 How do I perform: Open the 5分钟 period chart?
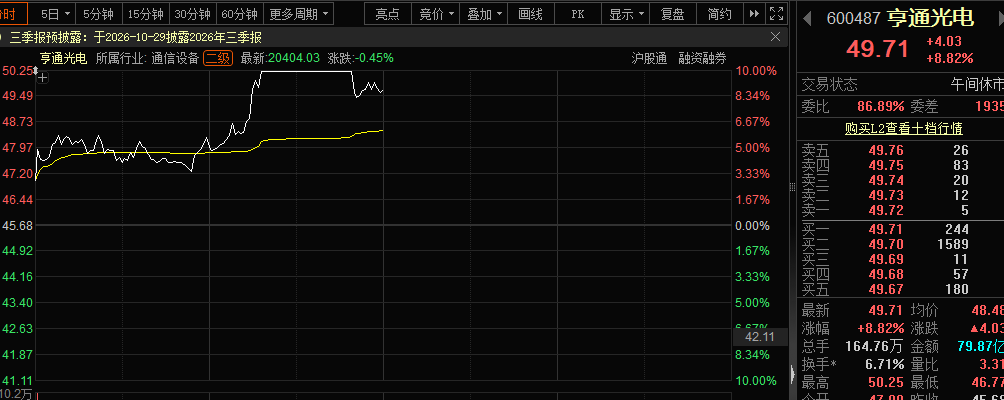[x=99, y=14]
